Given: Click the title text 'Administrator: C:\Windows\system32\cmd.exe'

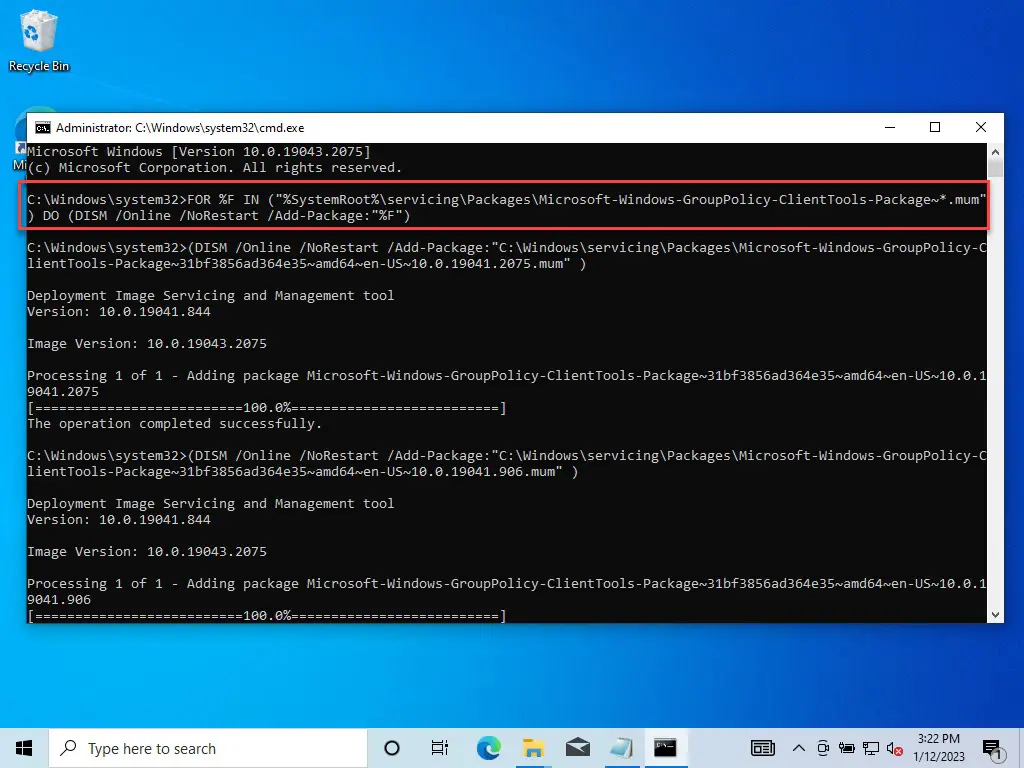Looking at the screenshot, I should point(180,128).
